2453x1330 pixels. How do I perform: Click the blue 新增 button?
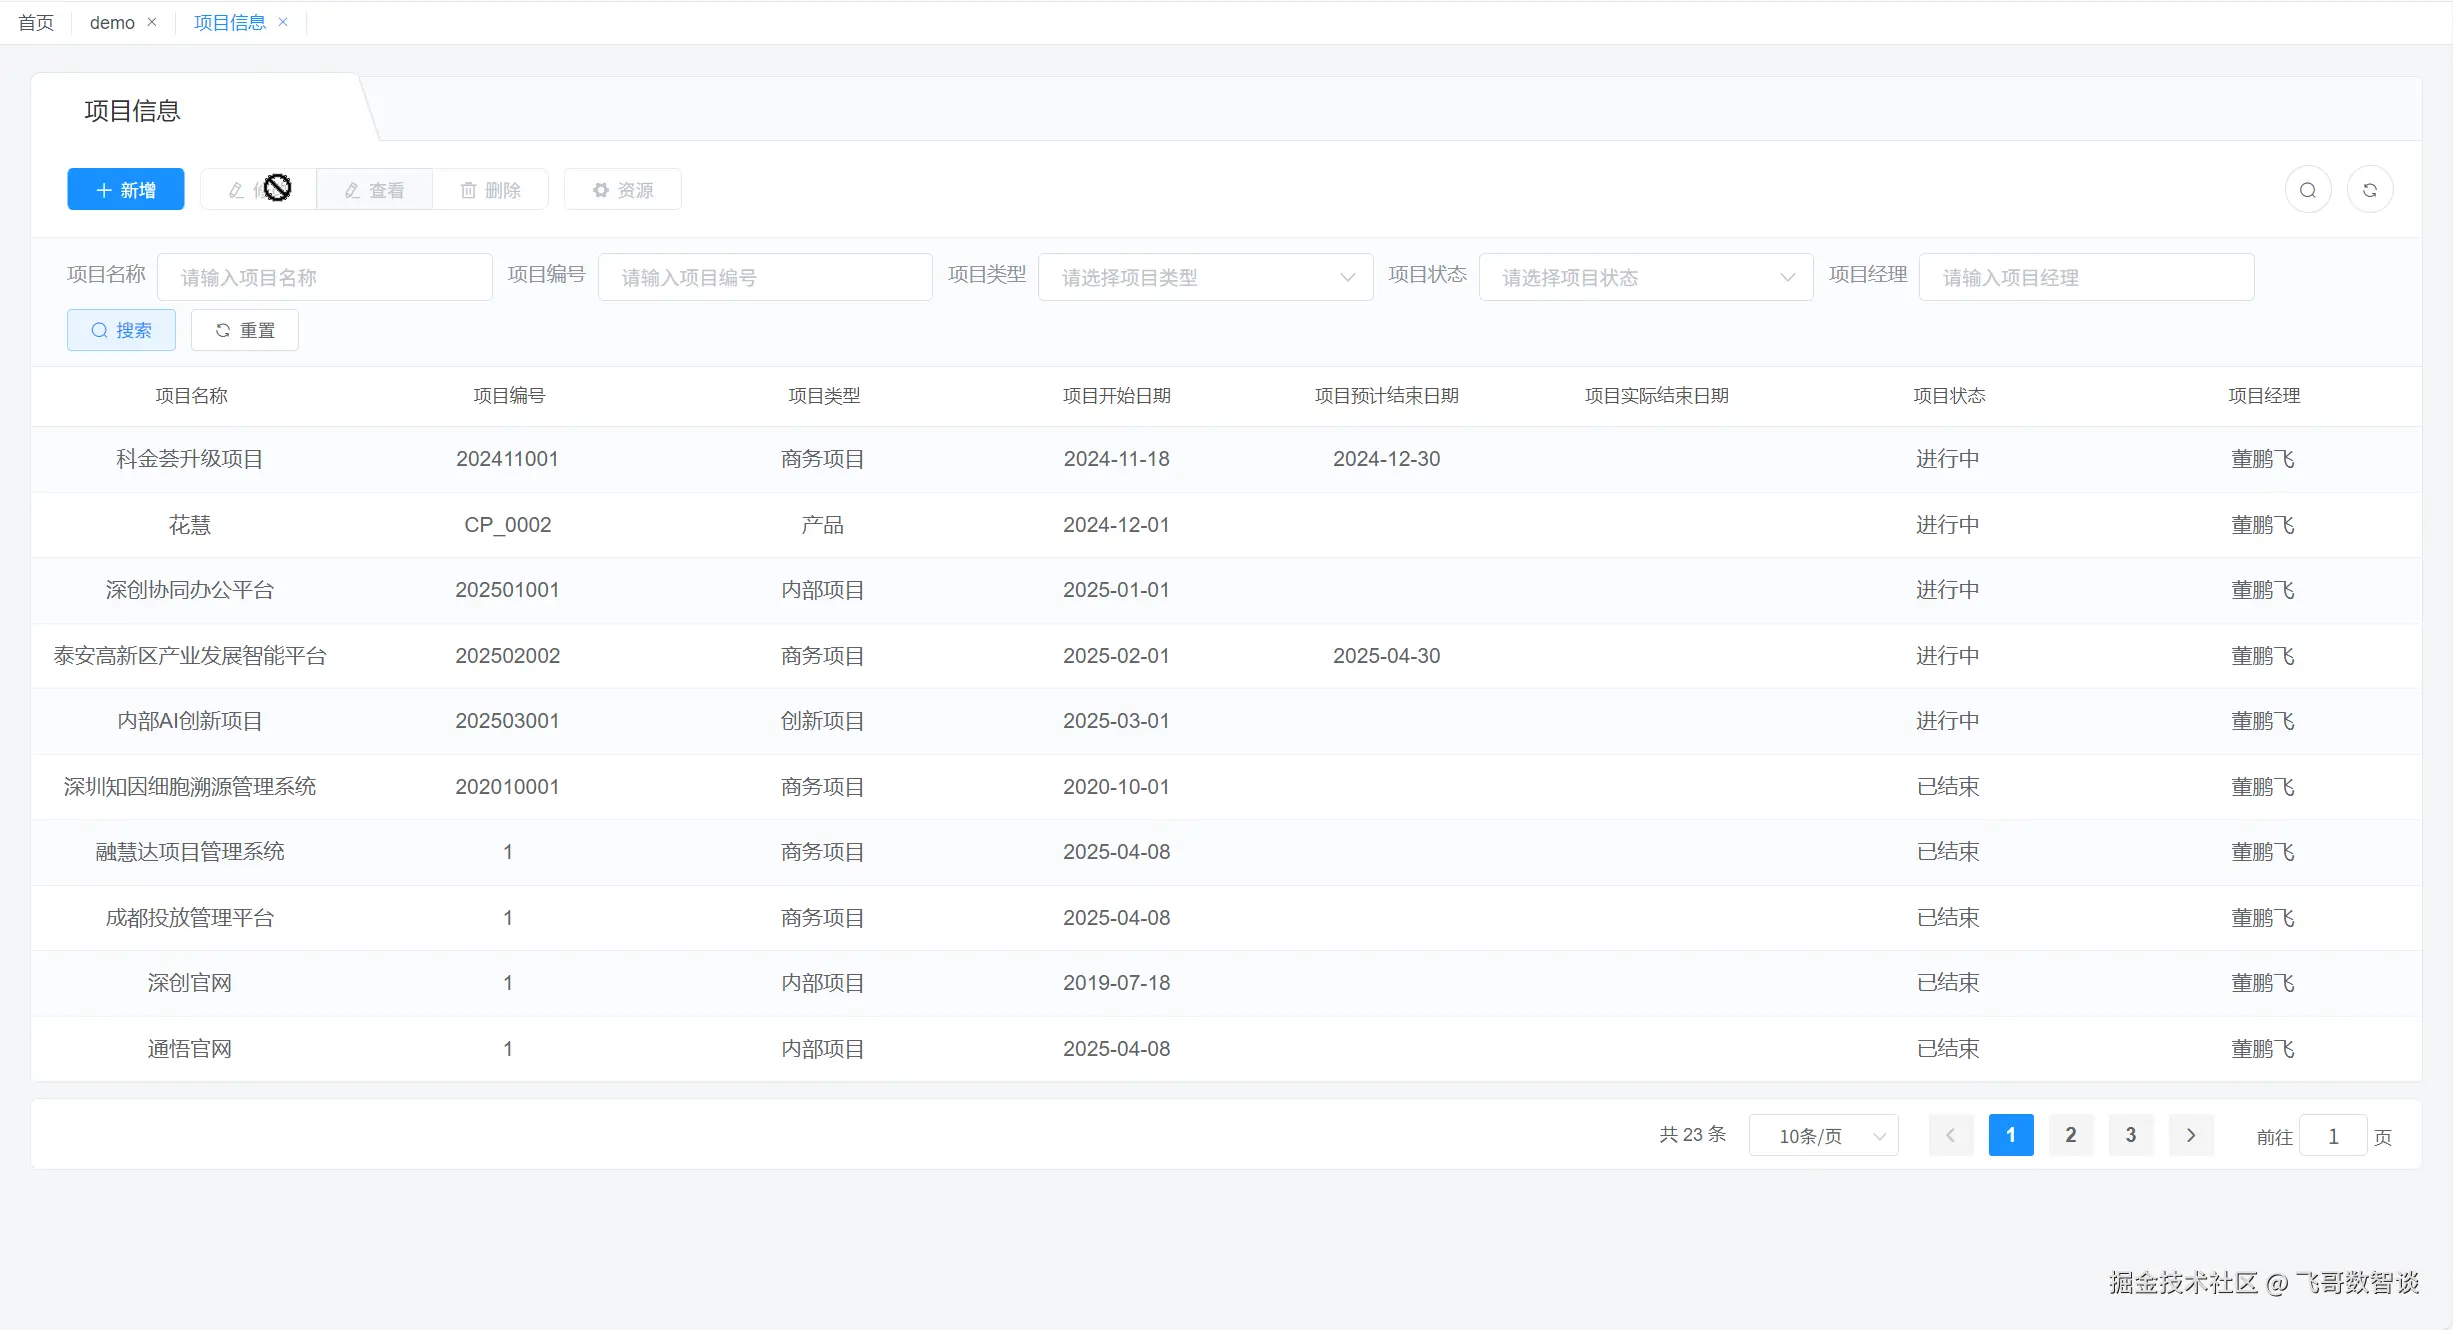(126, 190)
